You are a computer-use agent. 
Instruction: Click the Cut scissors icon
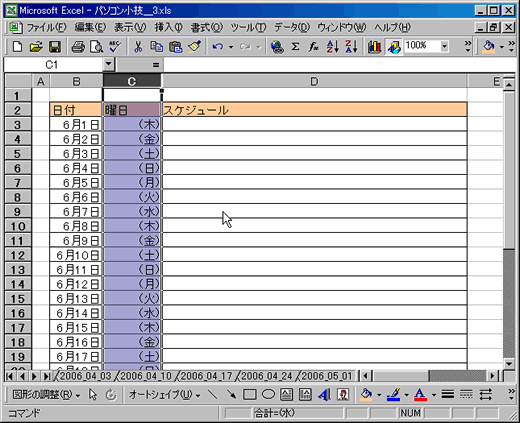(138, 47)
